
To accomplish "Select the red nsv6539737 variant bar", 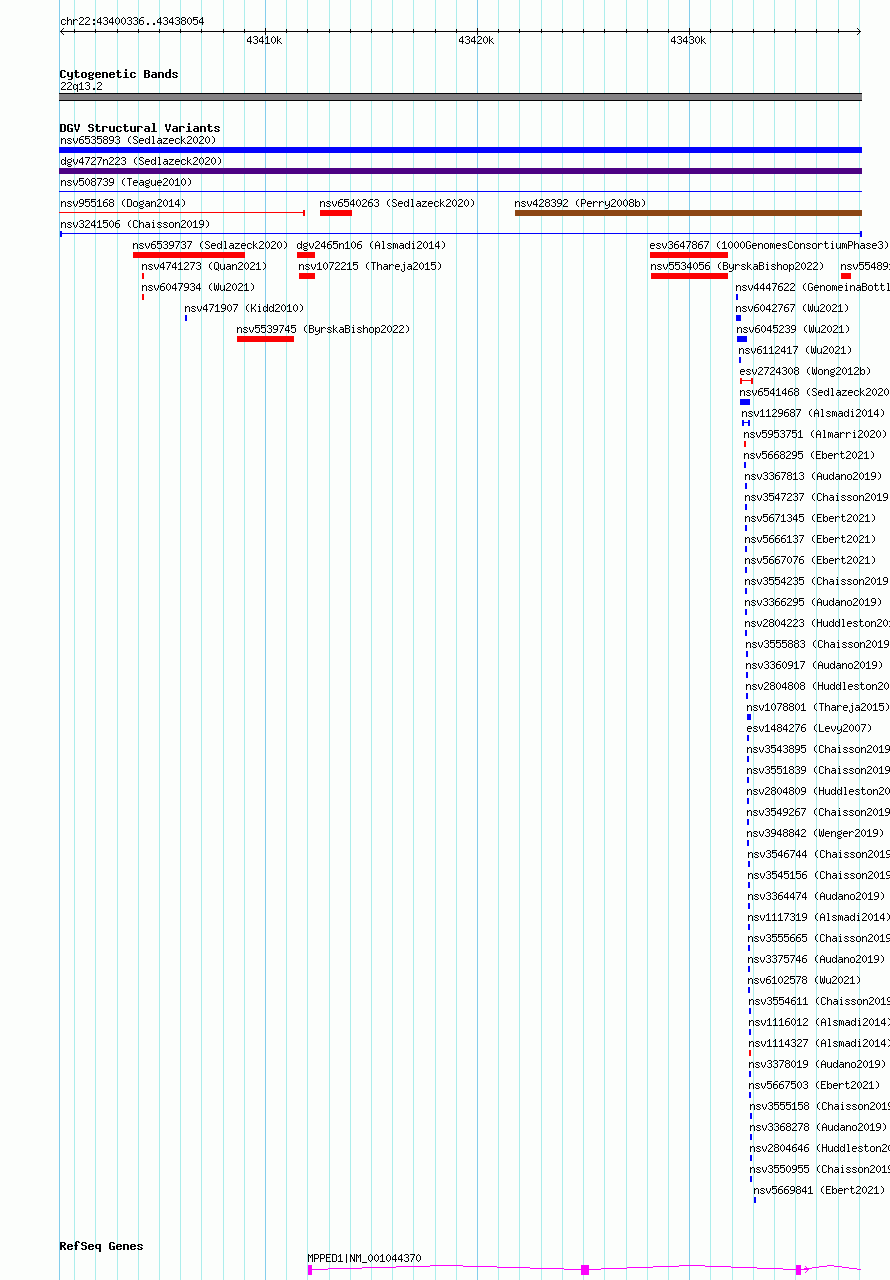I will point(189,255).
